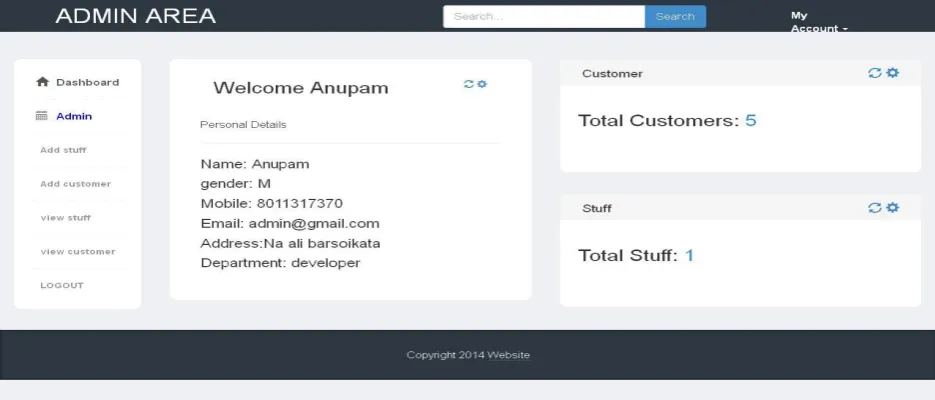Click the ADMIN AREA header title
The width and height of the screenshot is (935, 400).
[135, 16]
